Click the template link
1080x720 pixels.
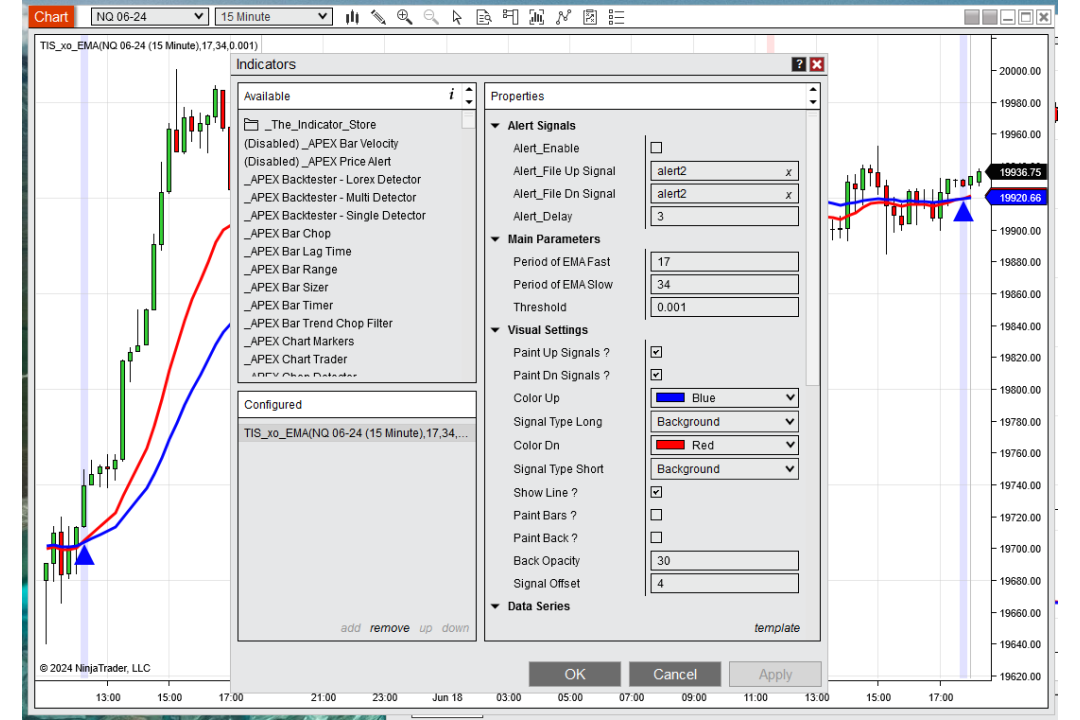click(777, 628)
